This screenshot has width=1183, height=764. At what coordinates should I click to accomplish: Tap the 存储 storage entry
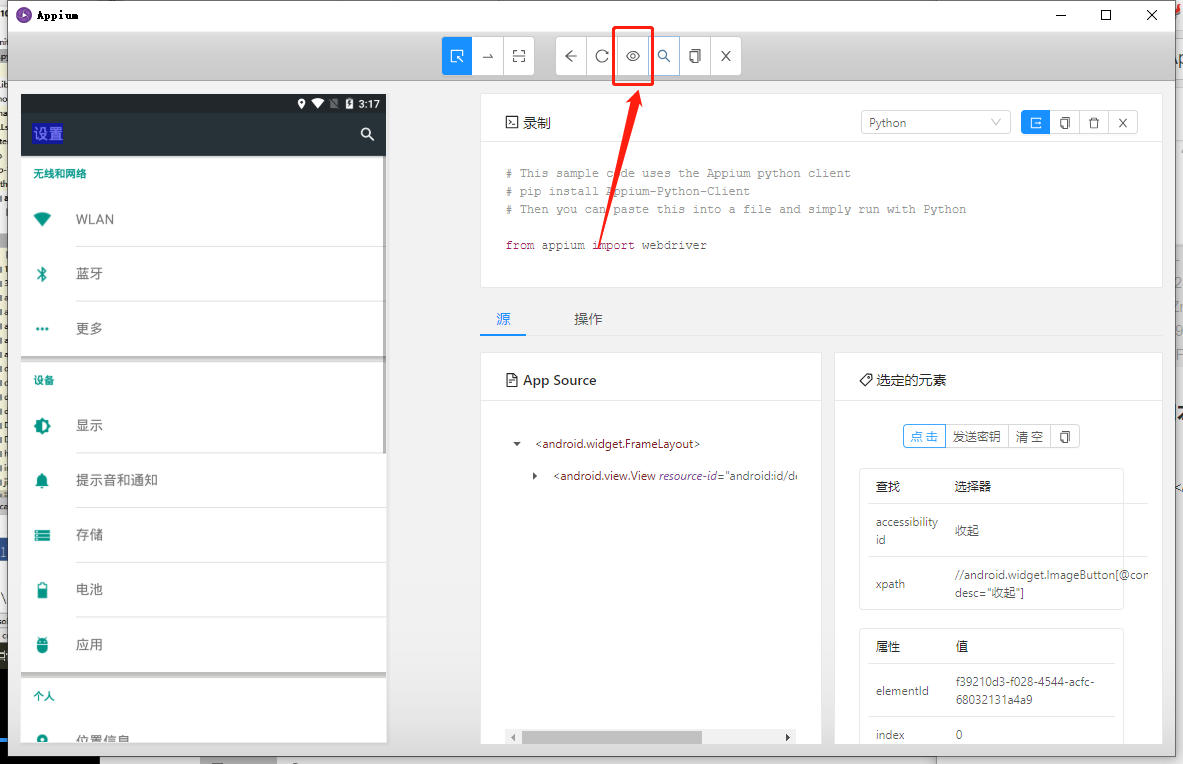point(204,535)
